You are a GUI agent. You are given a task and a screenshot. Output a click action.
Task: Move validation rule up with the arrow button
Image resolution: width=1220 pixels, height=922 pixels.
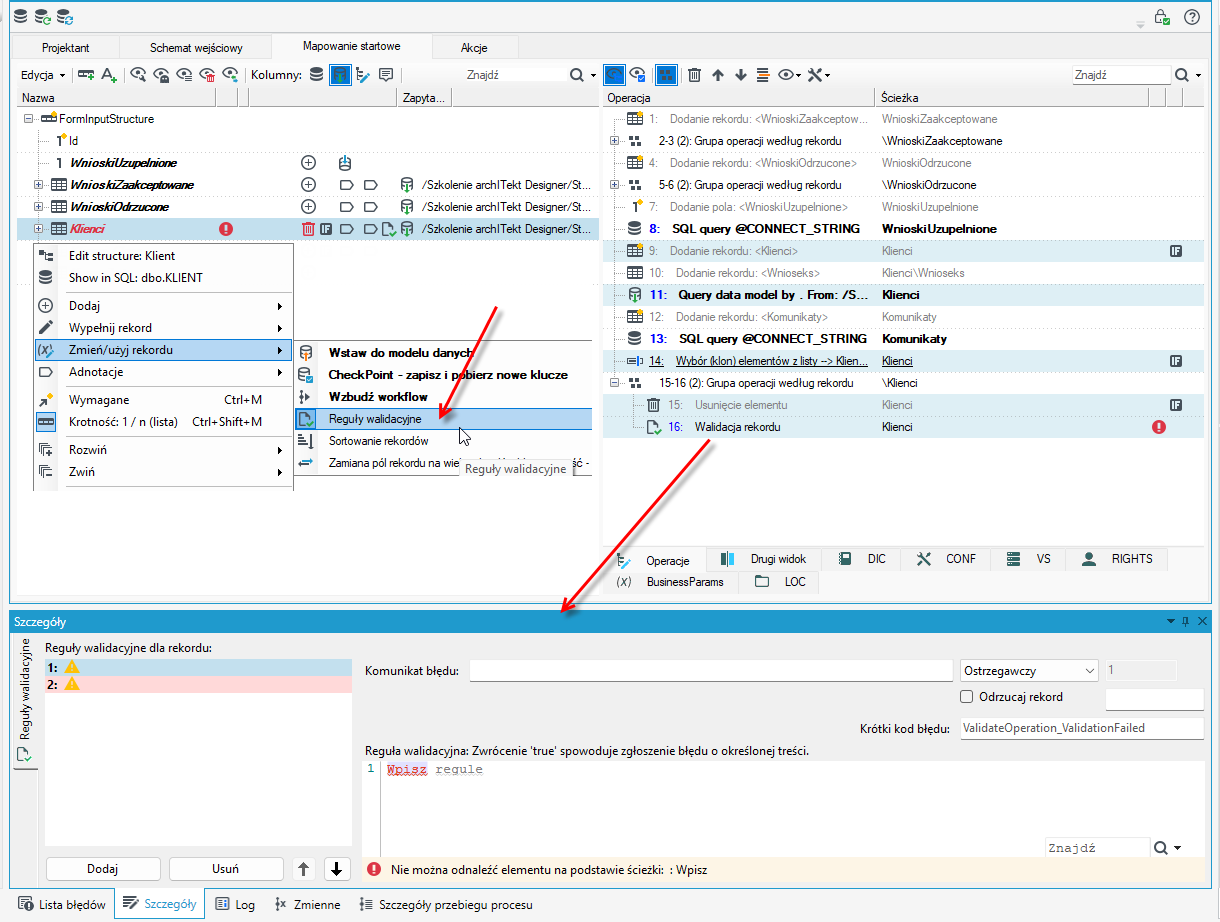[x=305, y=869]
